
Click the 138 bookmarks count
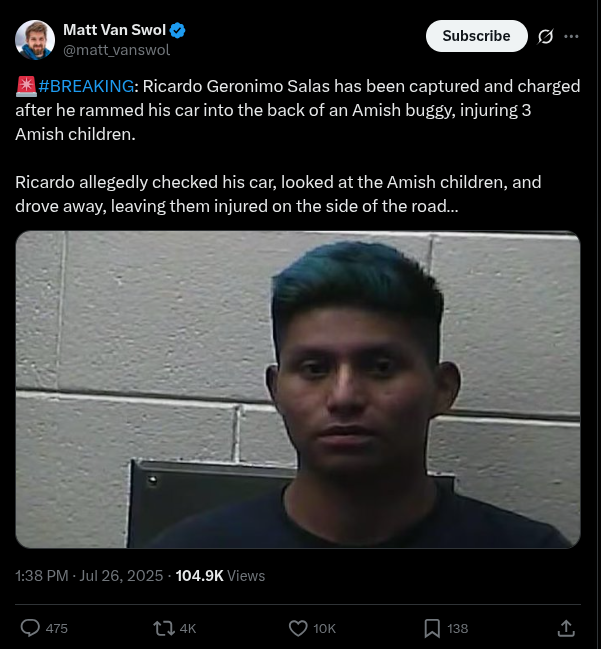click(458, 628)
